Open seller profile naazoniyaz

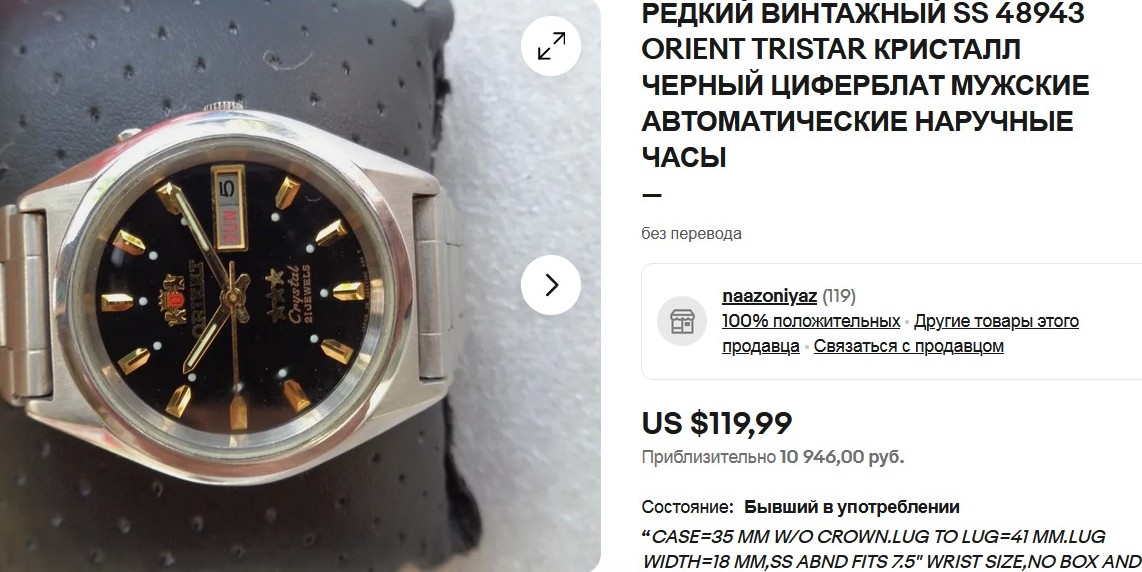(x=769, y=296)
